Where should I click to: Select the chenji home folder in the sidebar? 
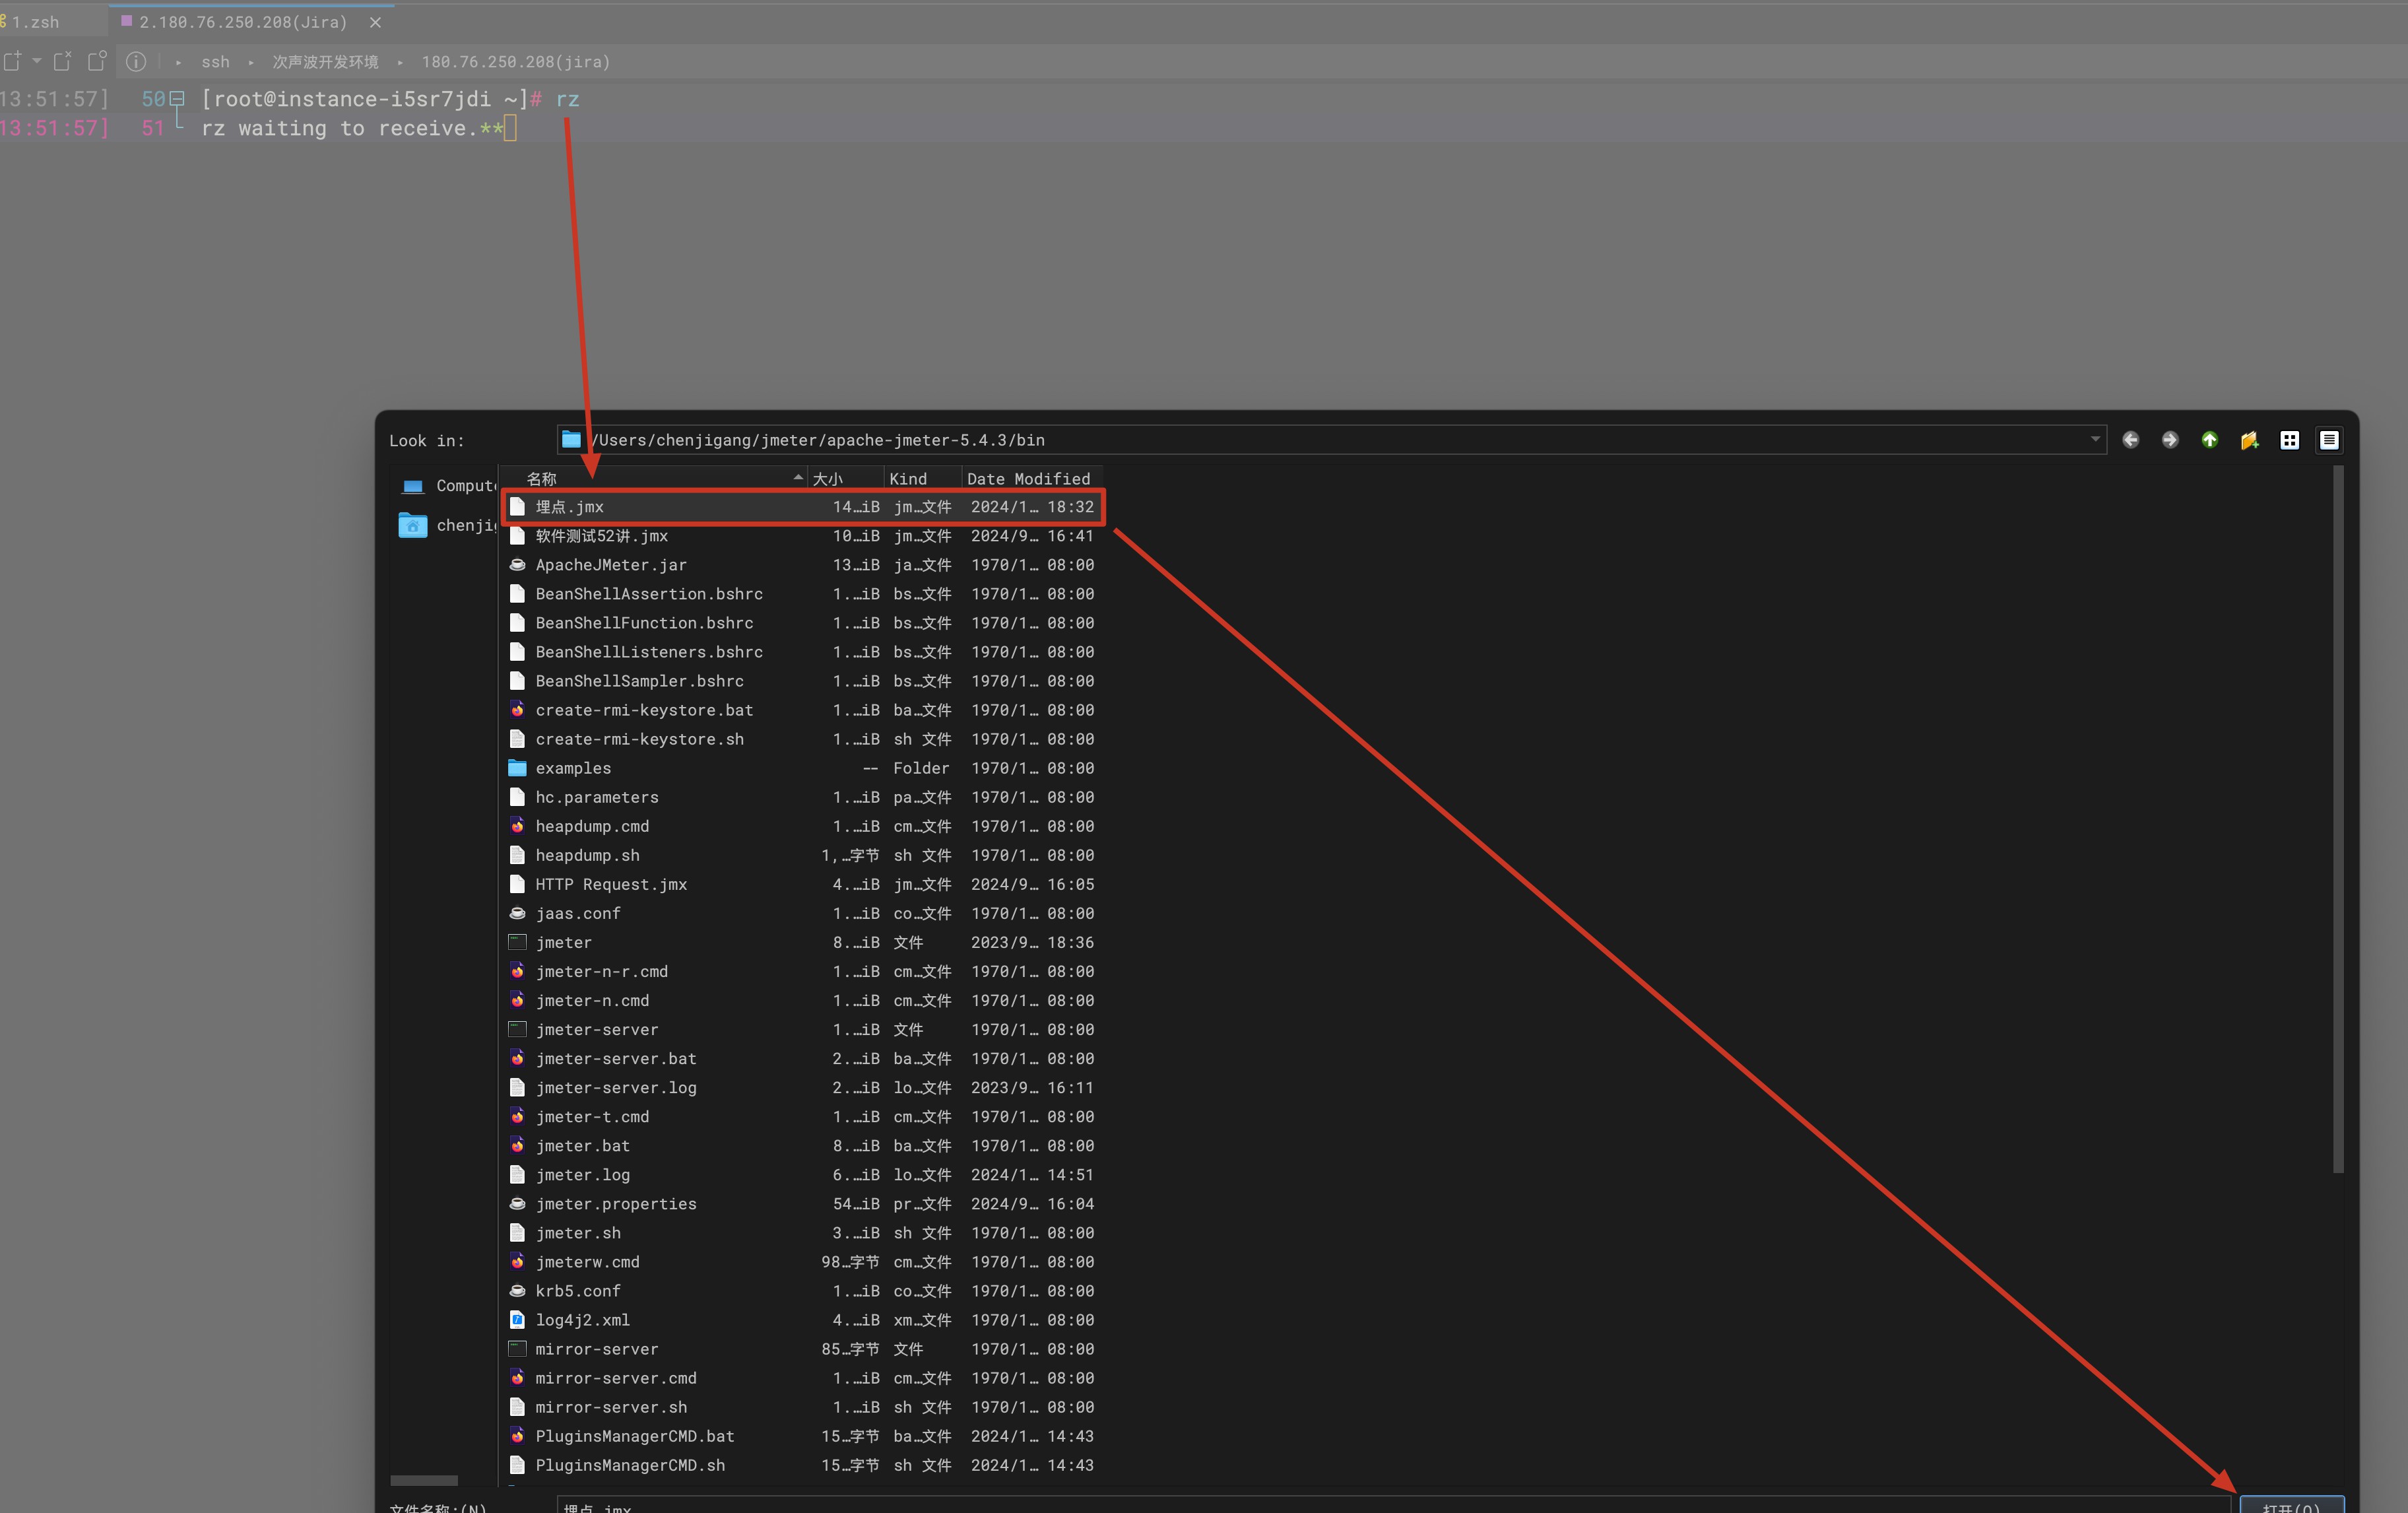tap(447, 525)
